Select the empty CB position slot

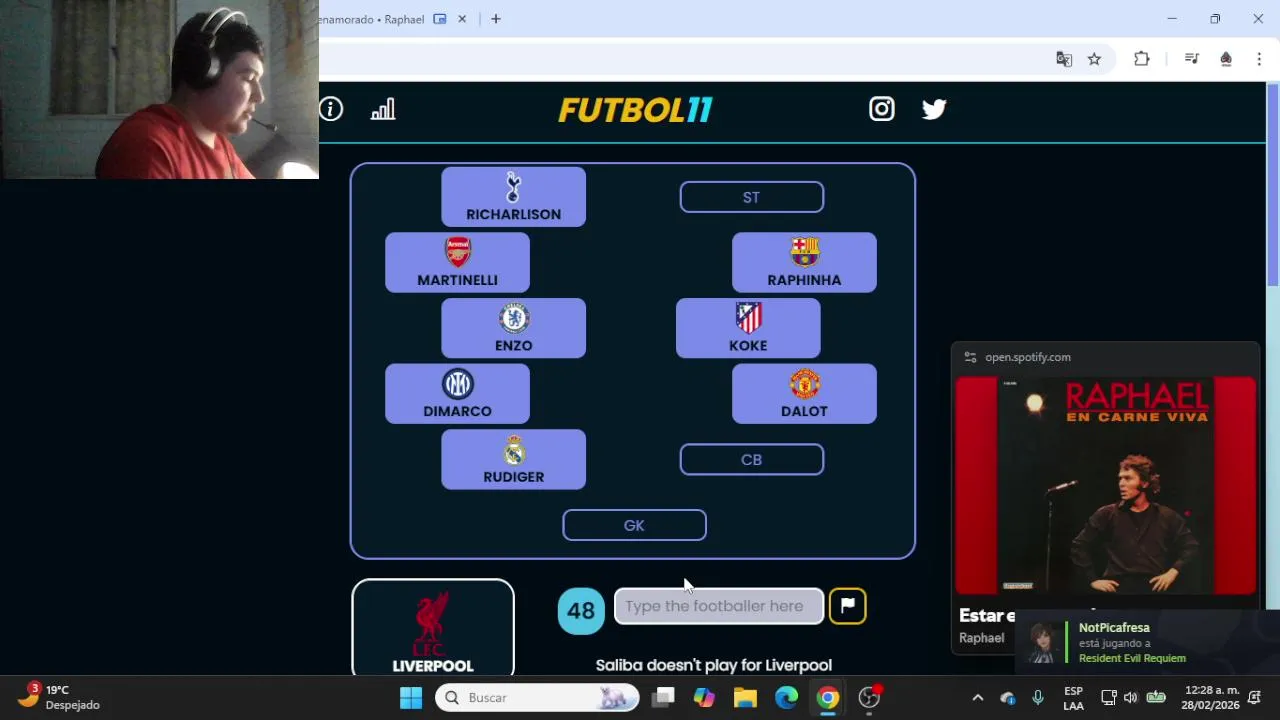tap(752, 460)
